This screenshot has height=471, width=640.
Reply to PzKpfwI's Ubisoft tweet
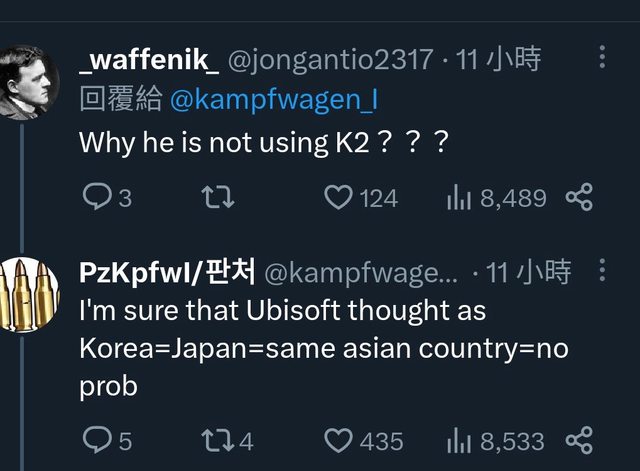(x=95, y=440)
